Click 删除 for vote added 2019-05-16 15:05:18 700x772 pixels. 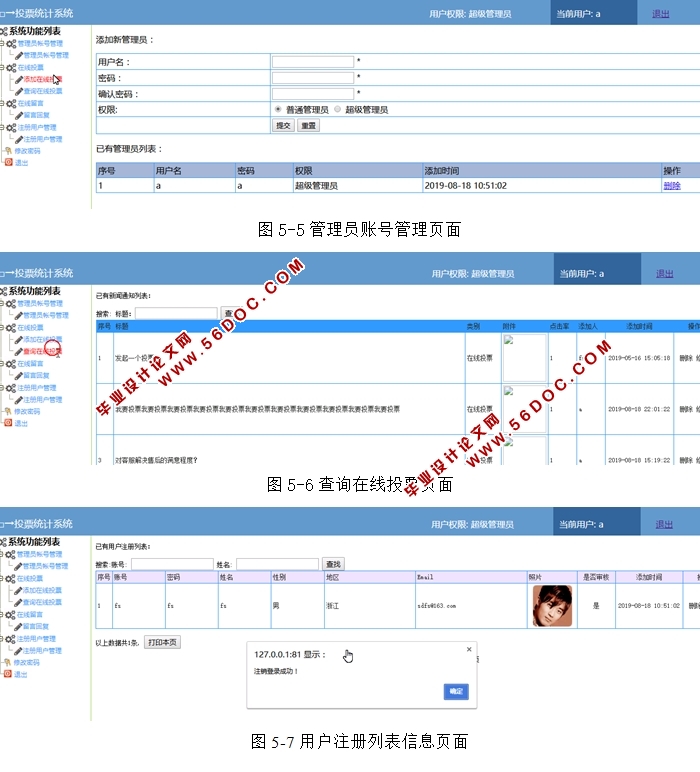tap(686, 358)
